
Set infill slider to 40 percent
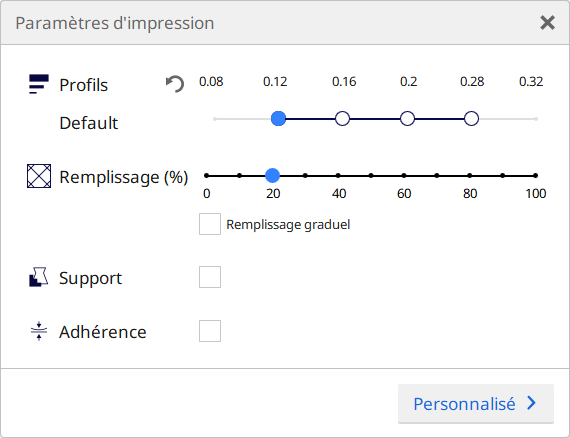tap(338, 176)
